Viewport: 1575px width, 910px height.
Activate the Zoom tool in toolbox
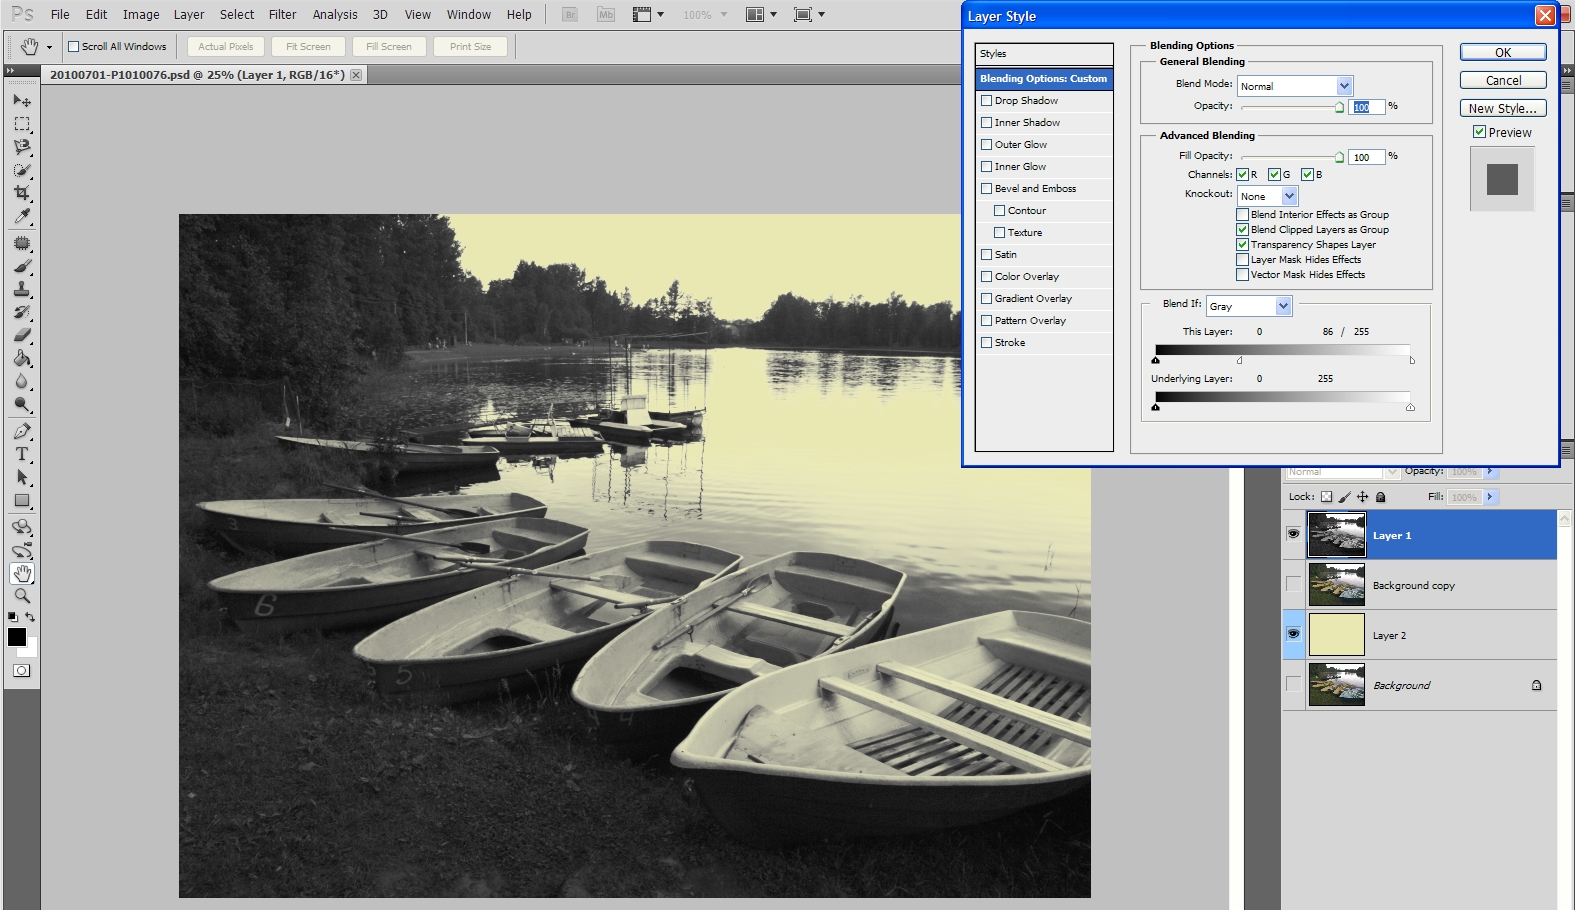pos(22,596)
